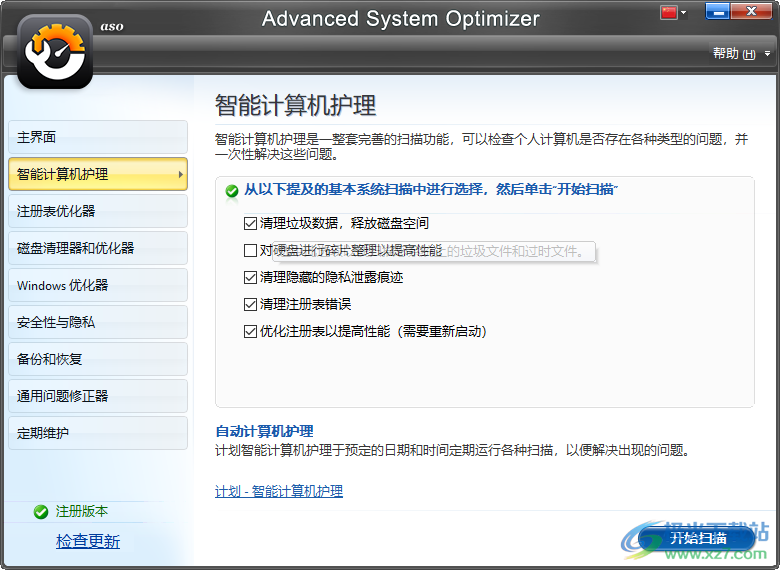This screenshot has width=780, height=570.
Task: Click the 智能计算机护理 page title
Action: 295,105
